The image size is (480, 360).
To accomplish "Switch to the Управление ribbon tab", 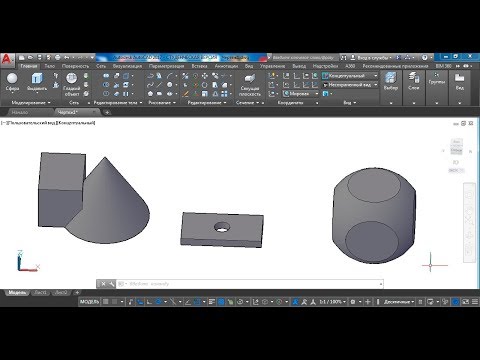I will coord(272,66).
